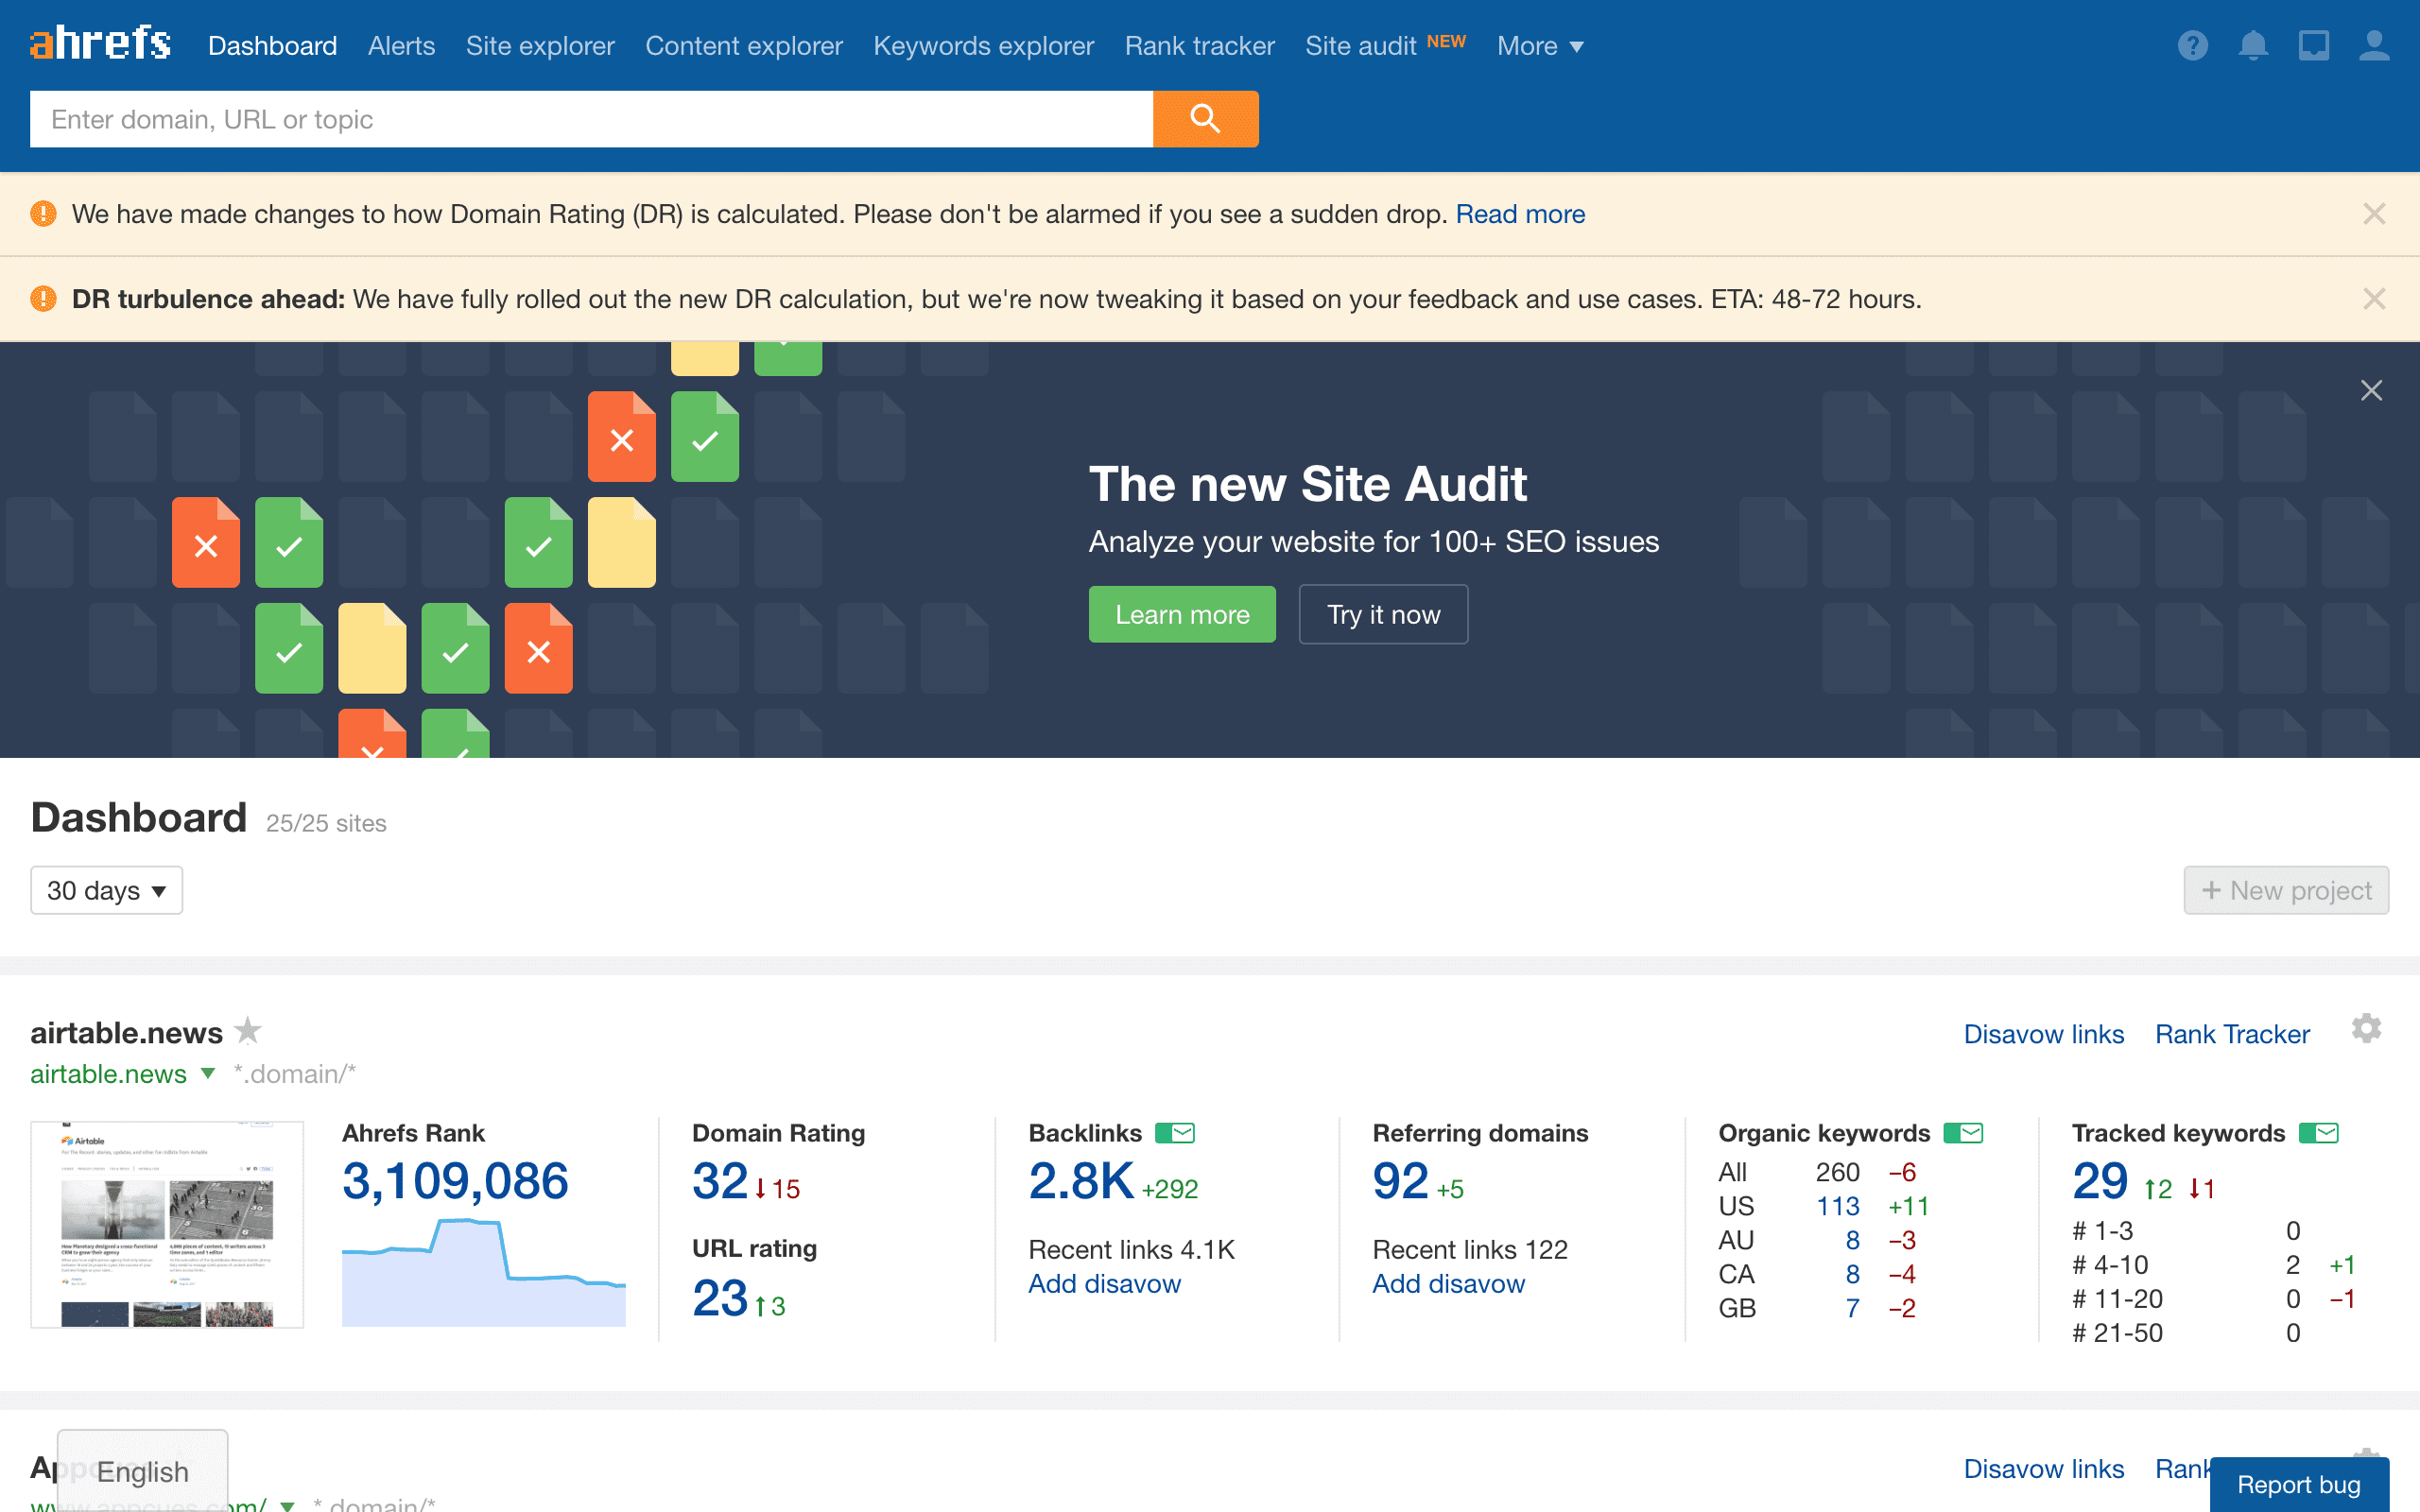Click the help question mark icon
2420x1512 pixels.
(2192, 45)
